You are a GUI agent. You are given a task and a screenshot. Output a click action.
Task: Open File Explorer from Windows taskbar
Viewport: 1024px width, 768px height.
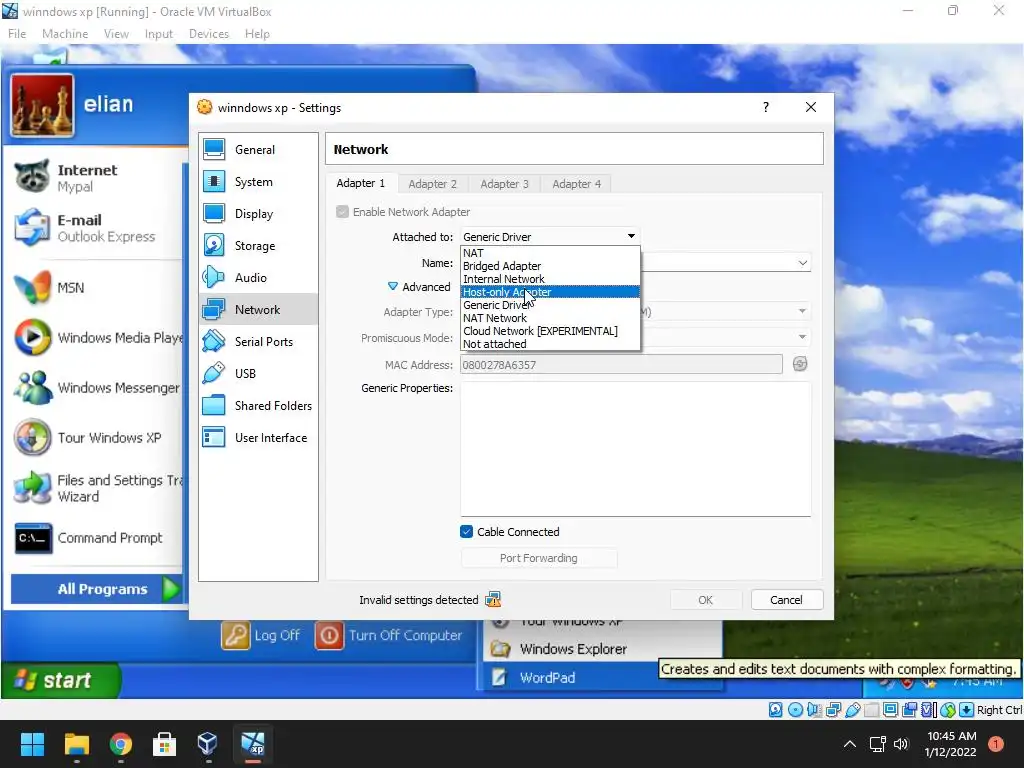pyautogui.click(x=76, y=744)
